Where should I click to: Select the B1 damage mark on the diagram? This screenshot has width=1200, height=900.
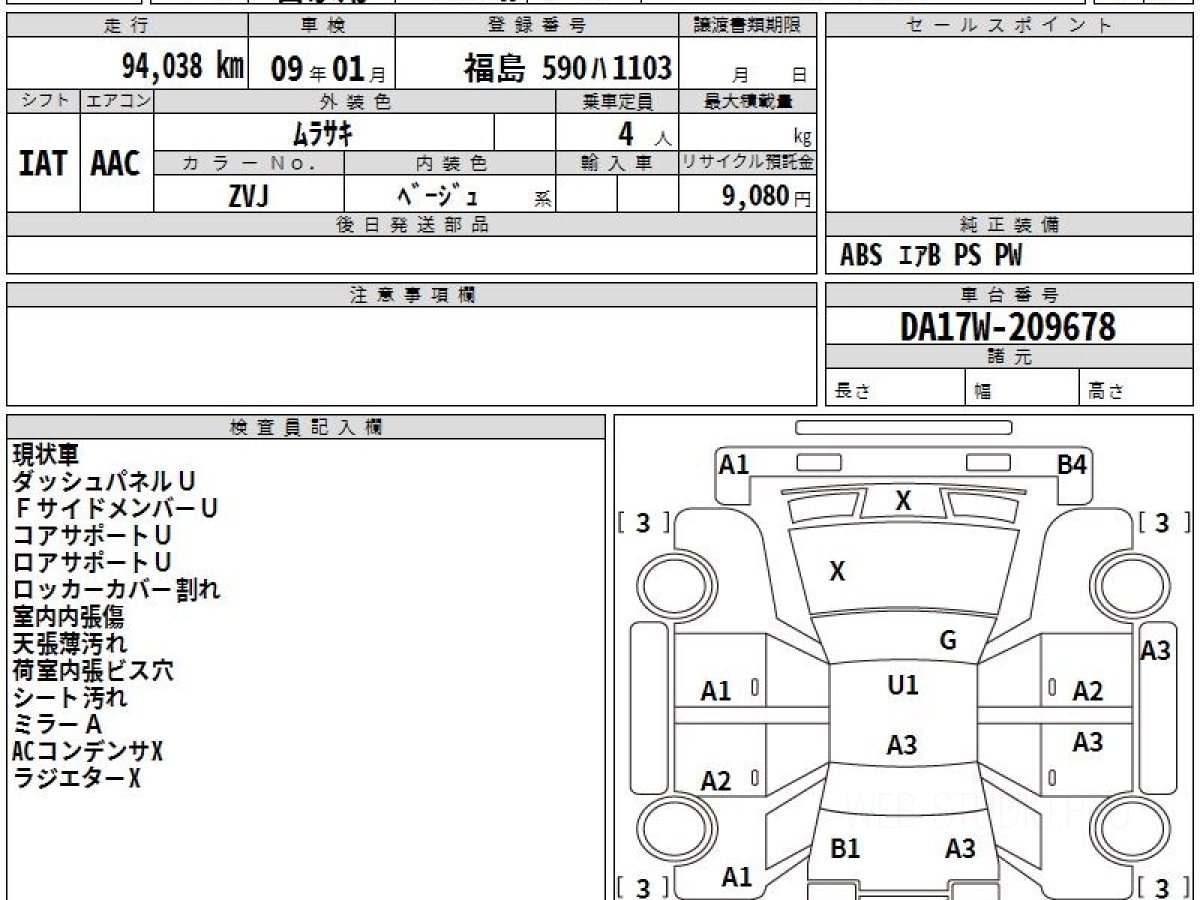click(x=845, y=849)
